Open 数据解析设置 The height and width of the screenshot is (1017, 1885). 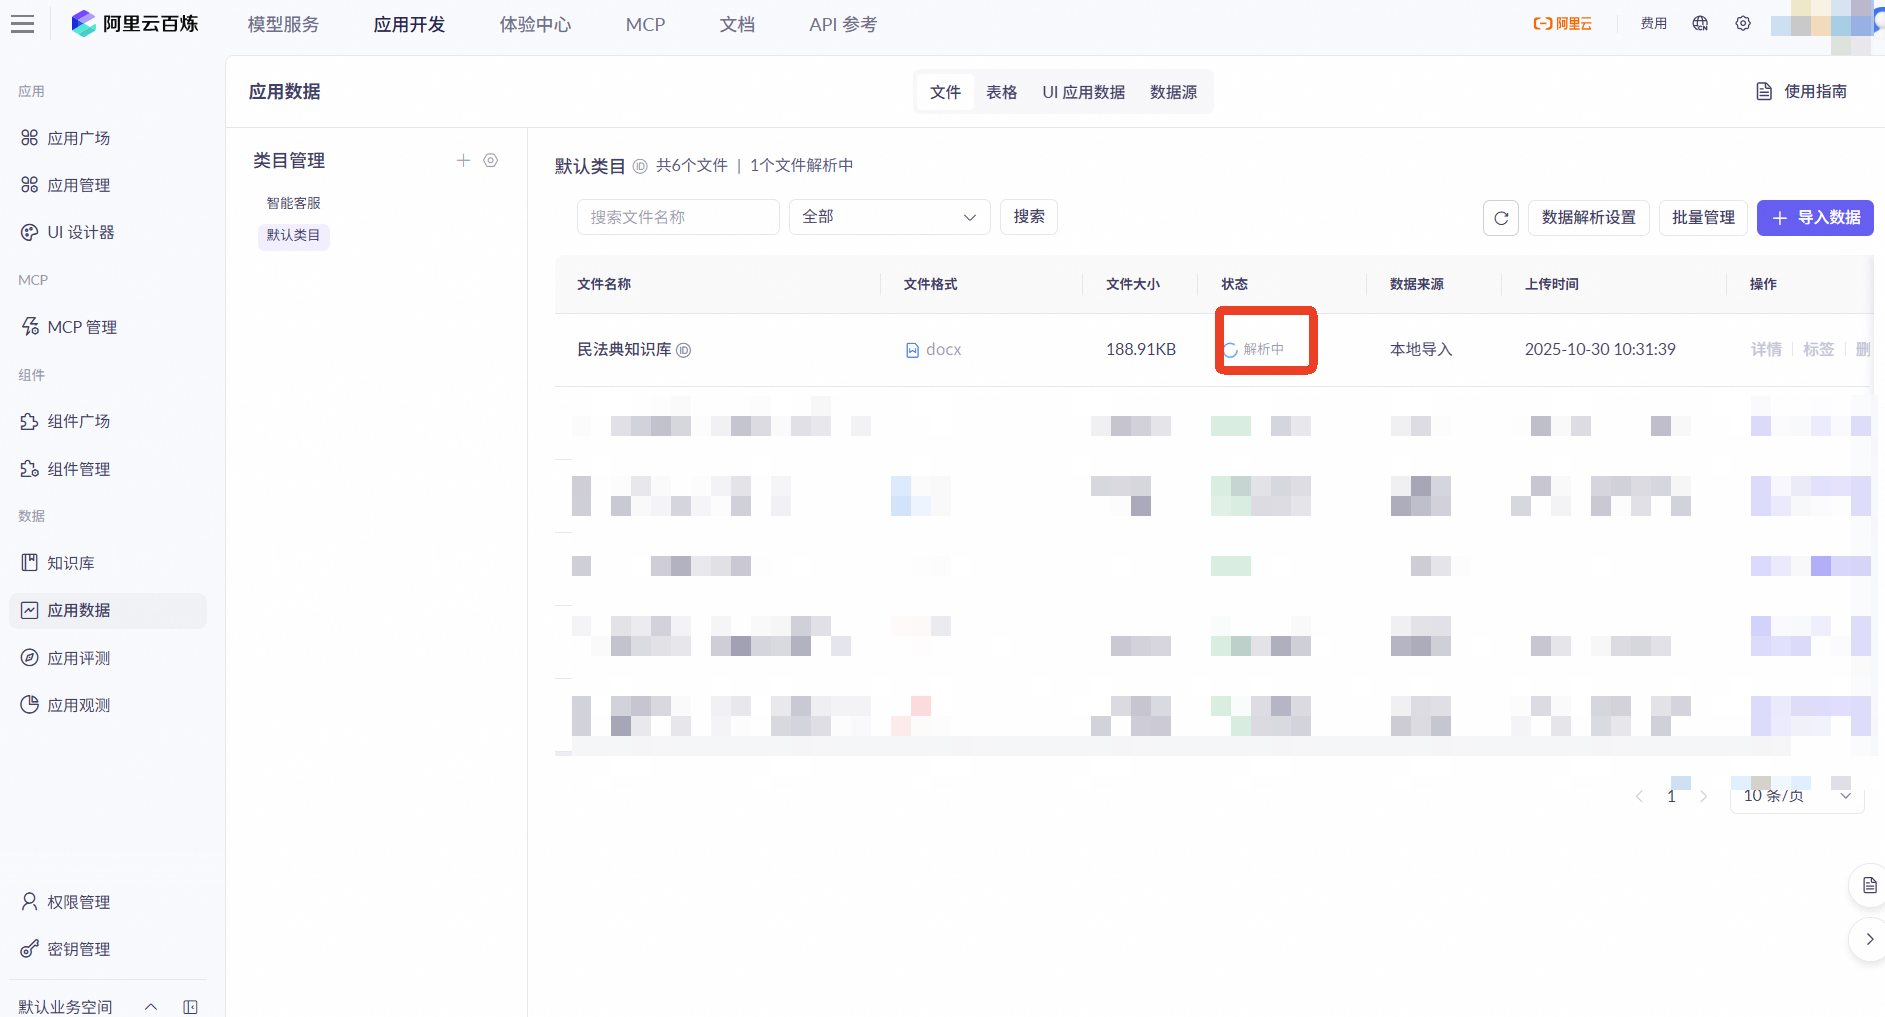(x=1588, y=218)
